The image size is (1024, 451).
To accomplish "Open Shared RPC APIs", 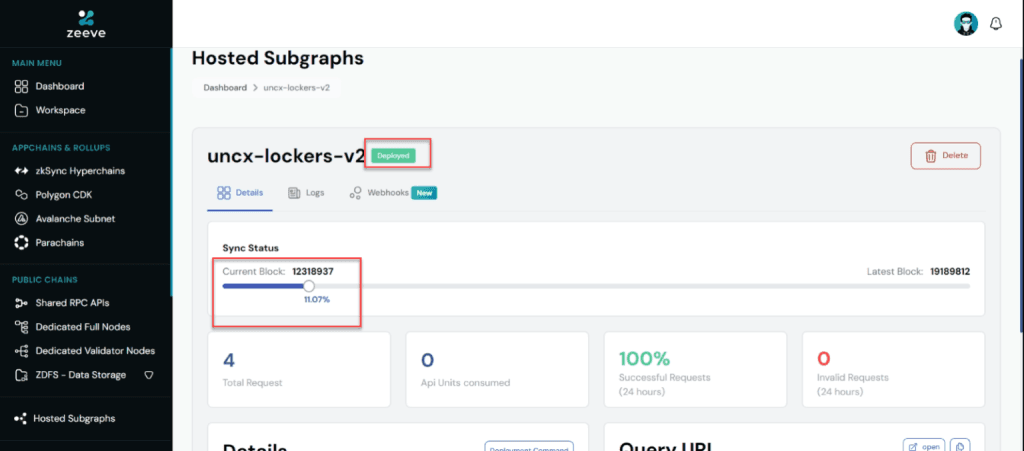I will [72, 303].
